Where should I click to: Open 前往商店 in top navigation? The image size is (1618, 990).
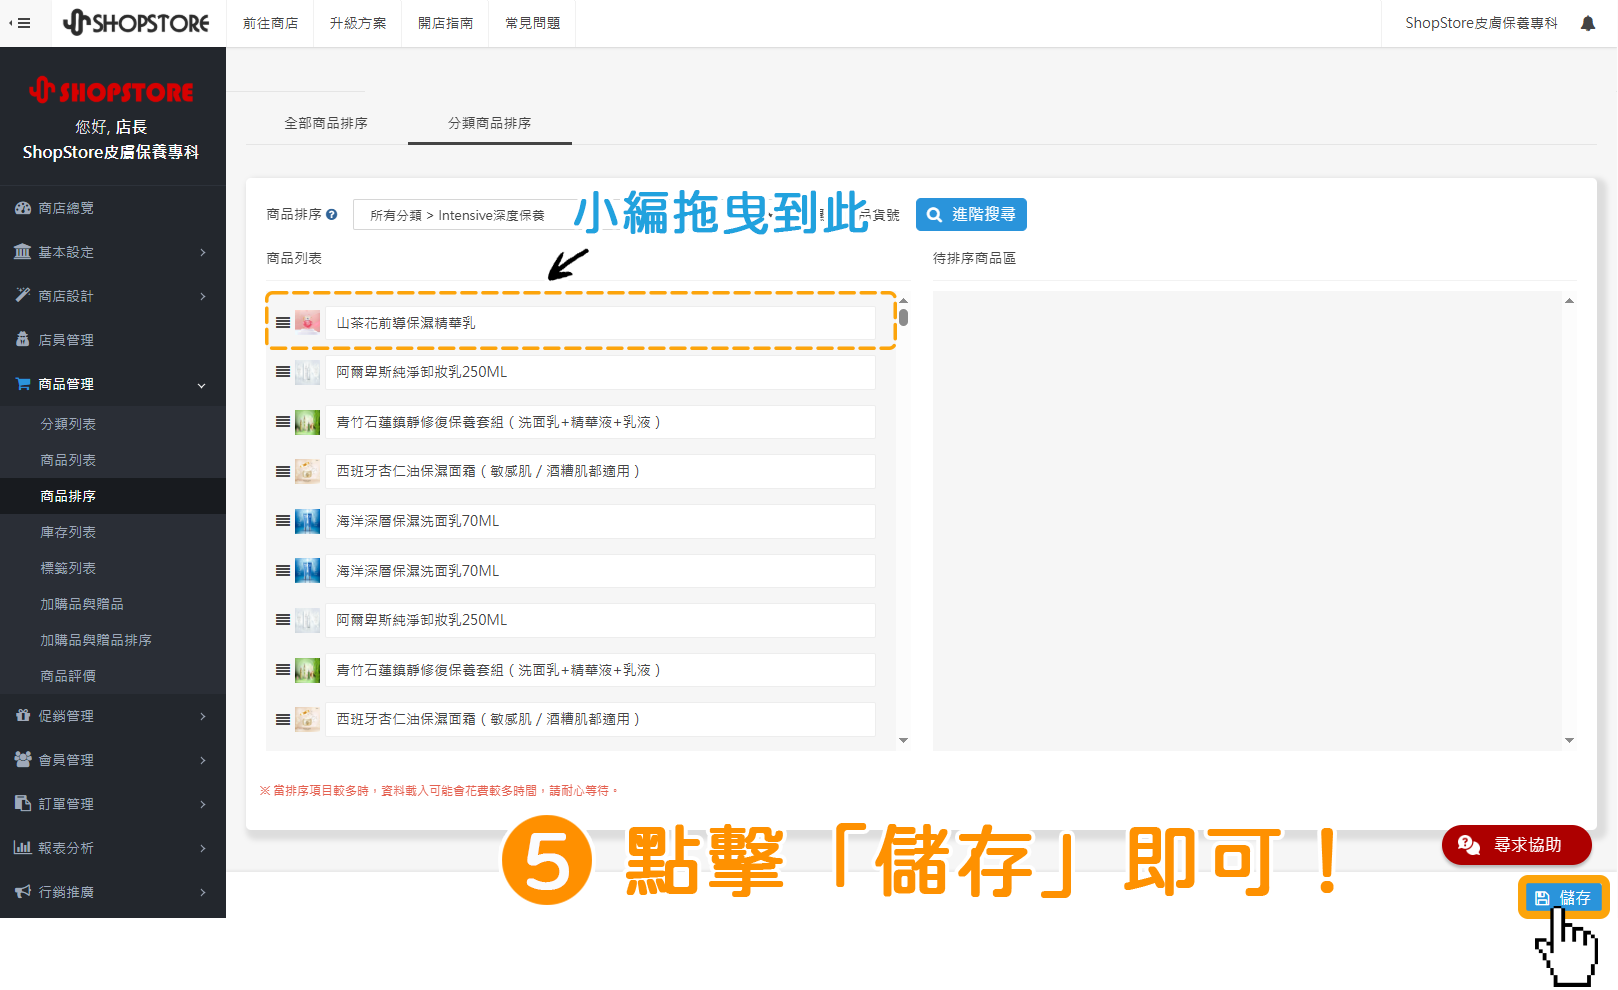[x=270, y=23]
